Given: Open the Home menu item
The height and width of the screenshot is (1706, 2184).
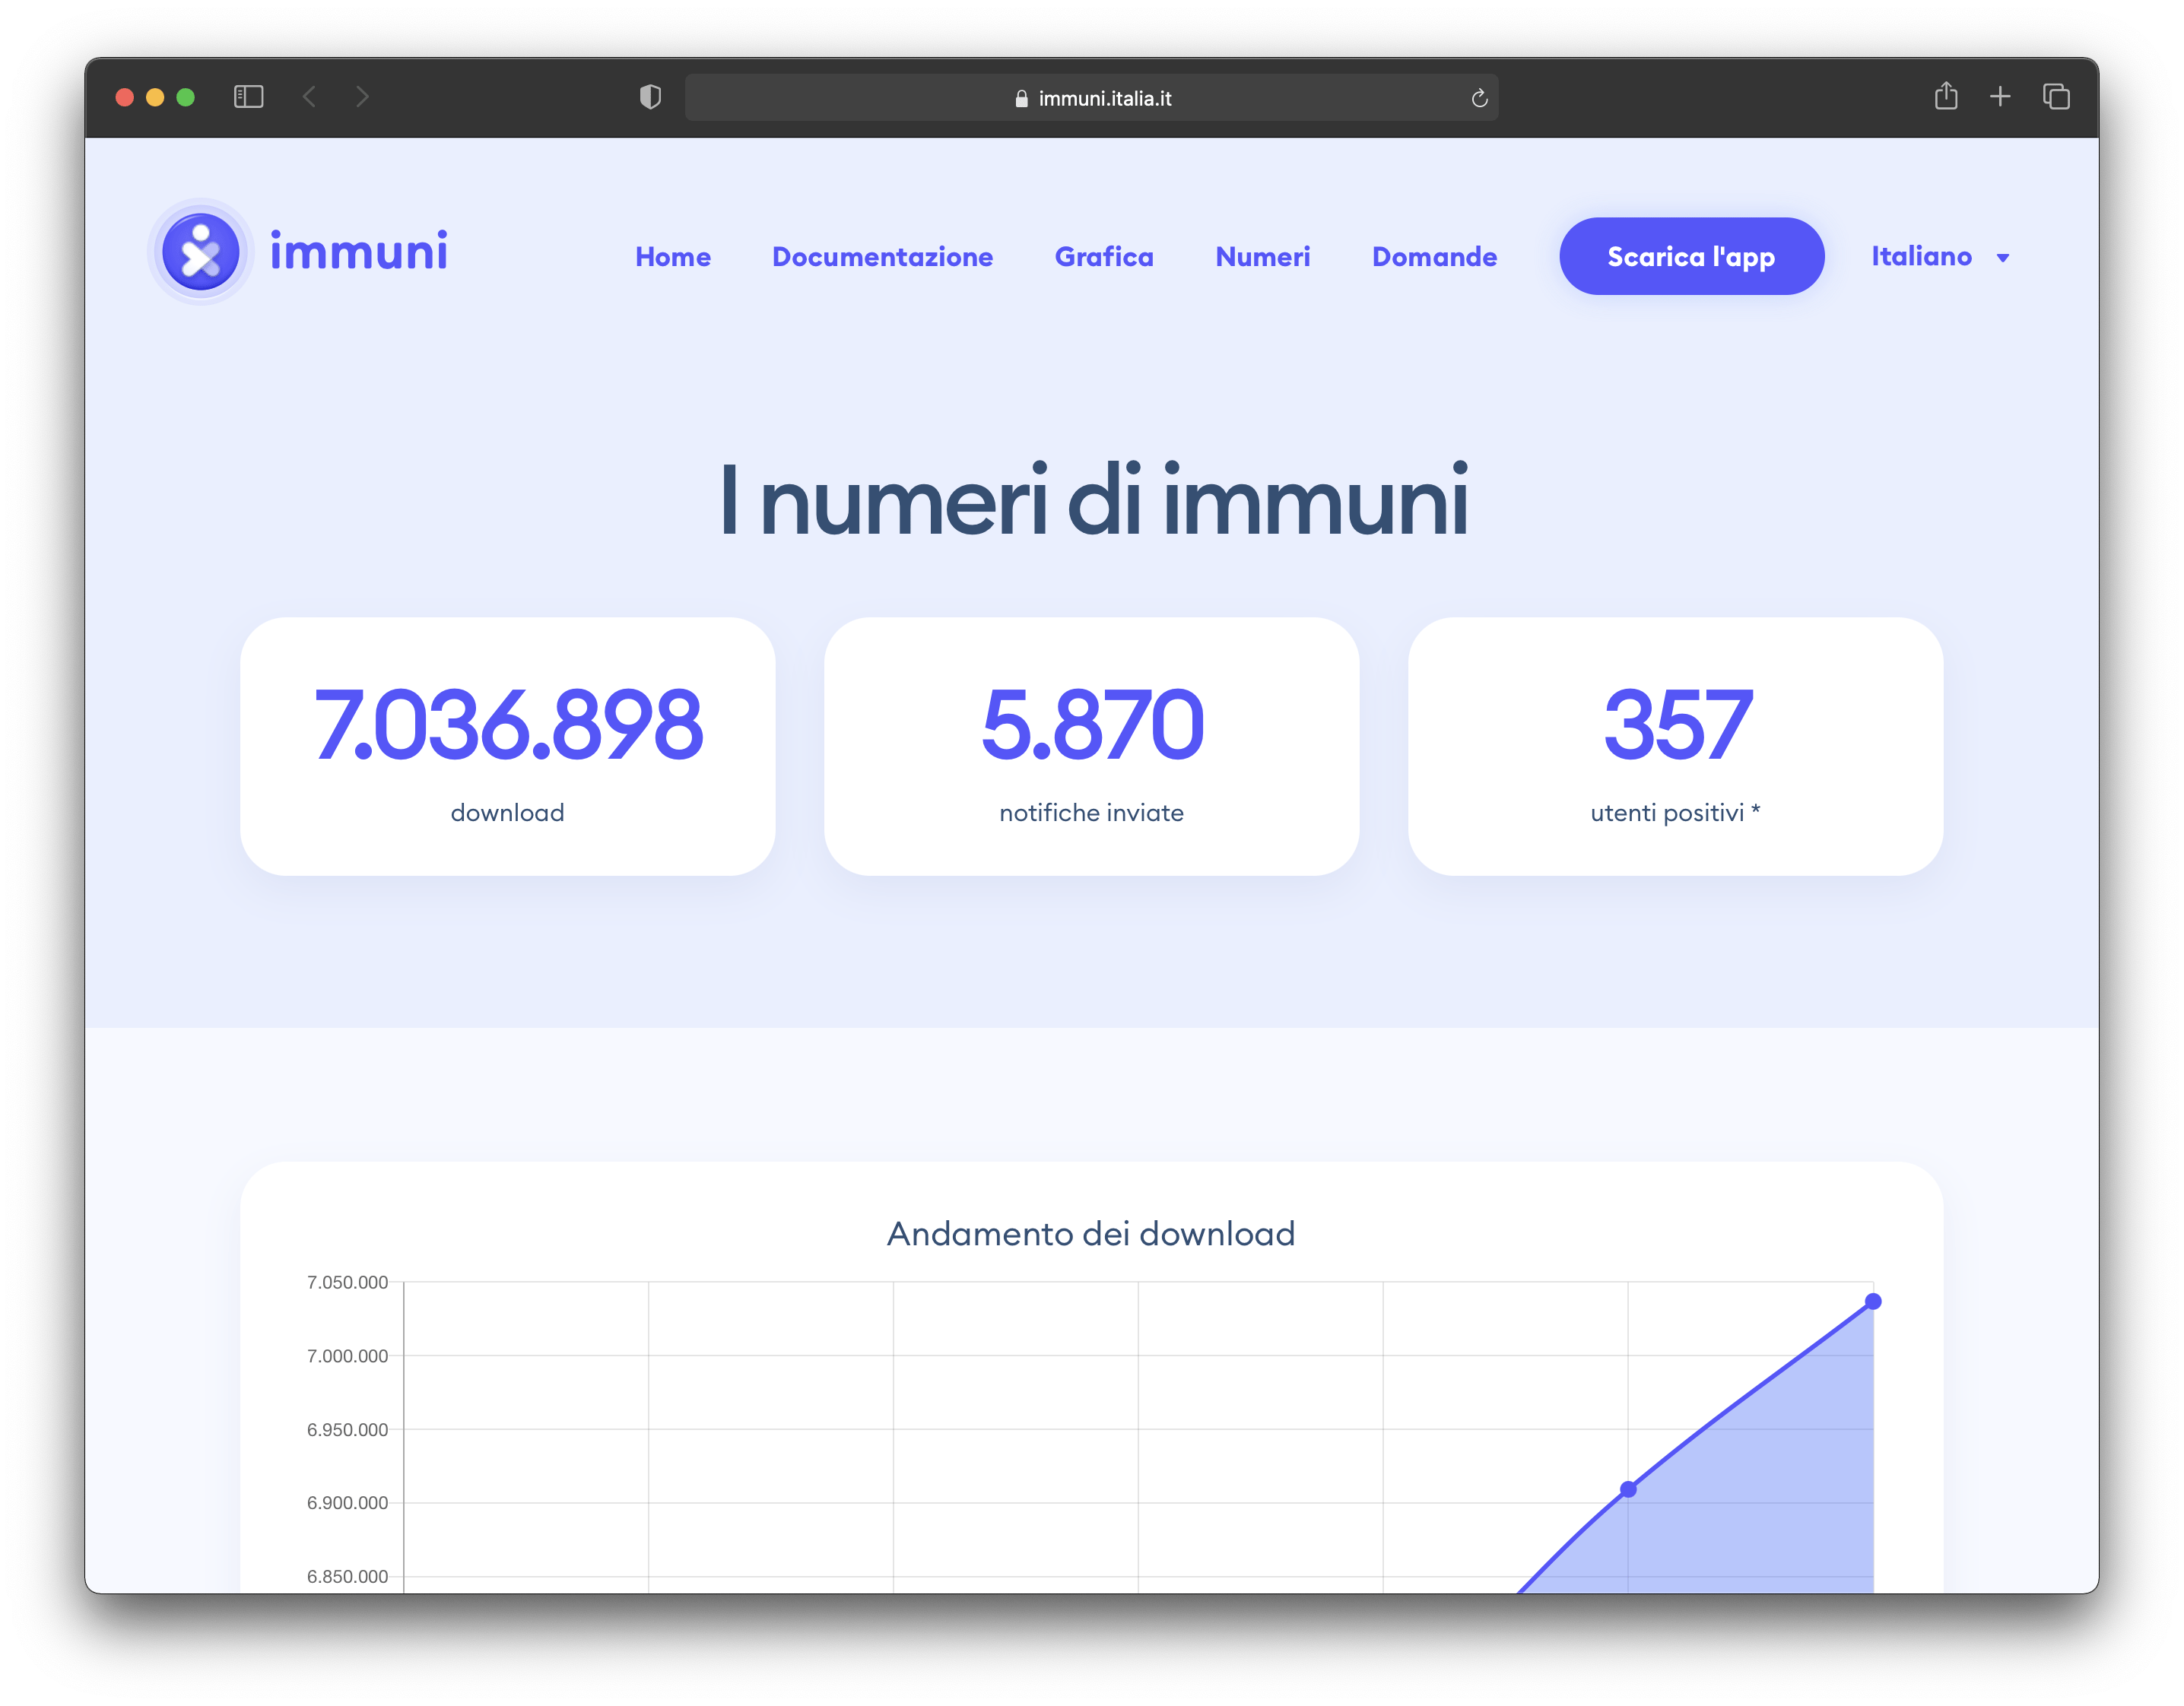Looking at the screenshot, I should point(673,257).
